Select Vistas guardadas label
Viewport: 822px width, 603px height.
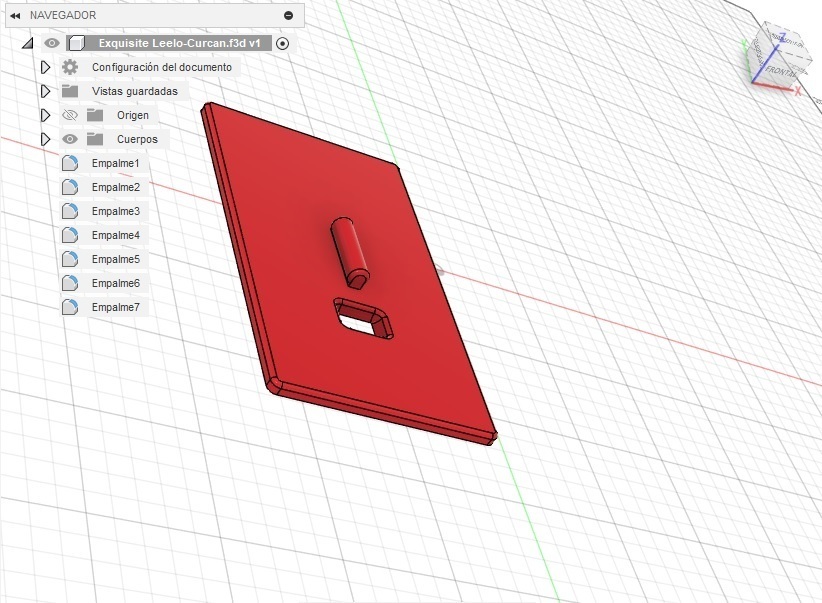(135, 91)
